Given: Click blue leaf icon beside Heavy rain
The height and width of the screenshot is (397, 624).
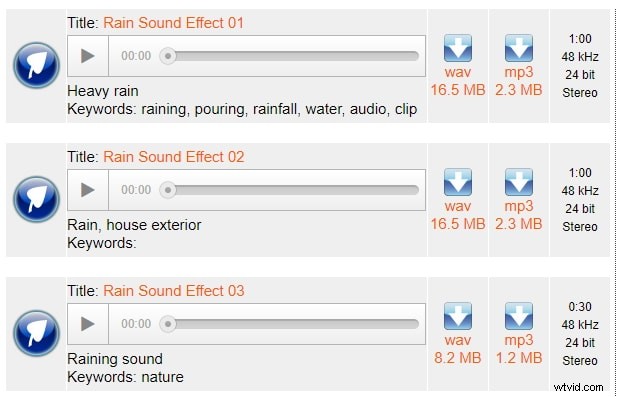Looking at the screenshot, I should (x=36, y=65).
